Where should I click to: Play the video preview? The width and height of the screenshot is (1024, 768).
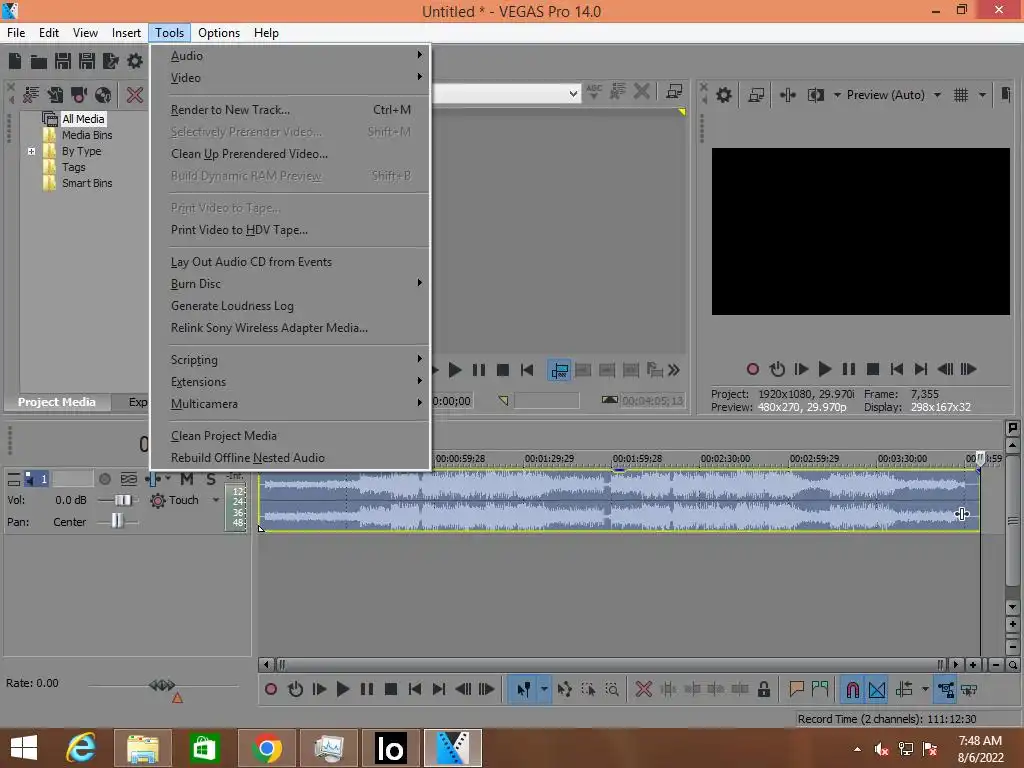pyautogui.click(x=825, y=370)
